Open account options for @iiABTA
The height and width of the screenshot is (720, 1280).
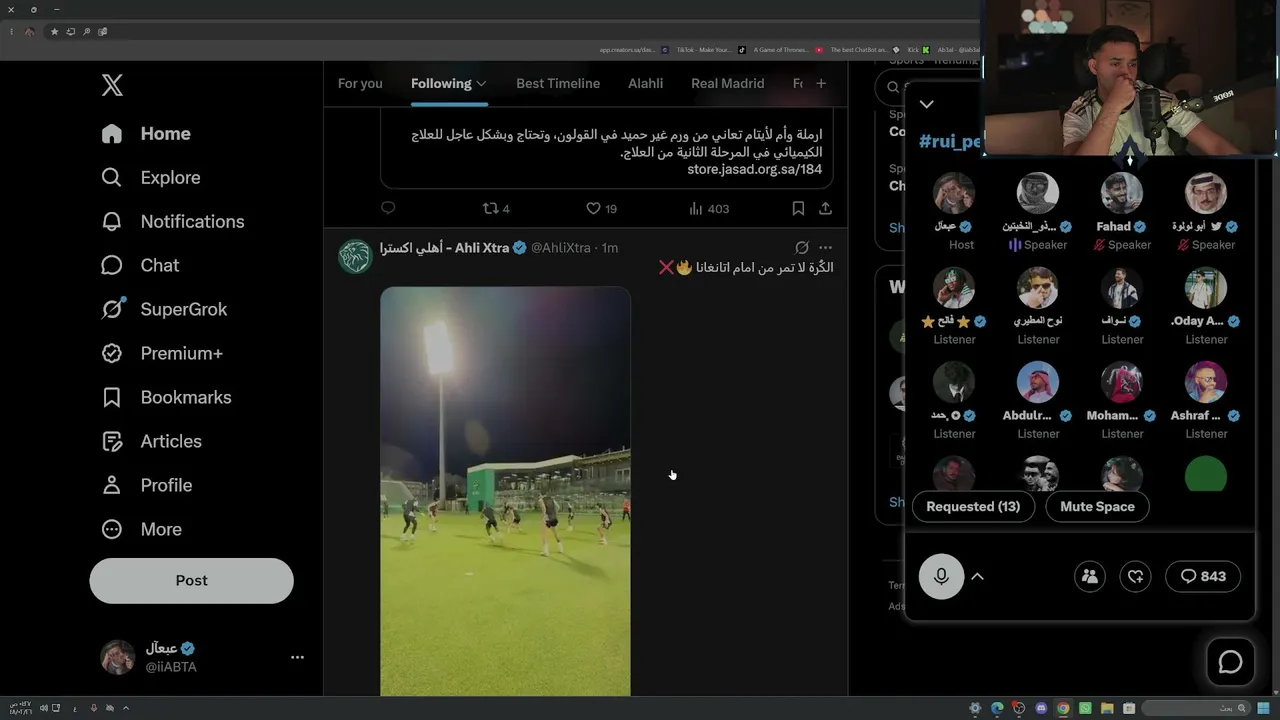[297, 657]
